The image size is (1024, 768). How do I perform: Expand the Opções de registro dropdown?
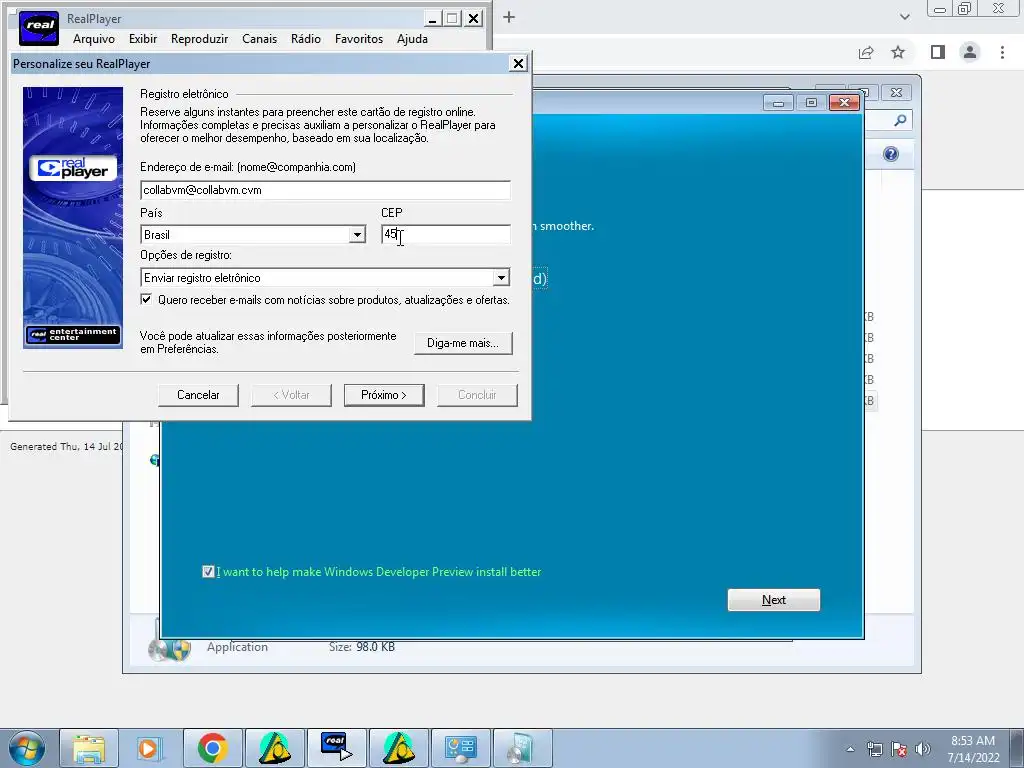tap(501, 278)
